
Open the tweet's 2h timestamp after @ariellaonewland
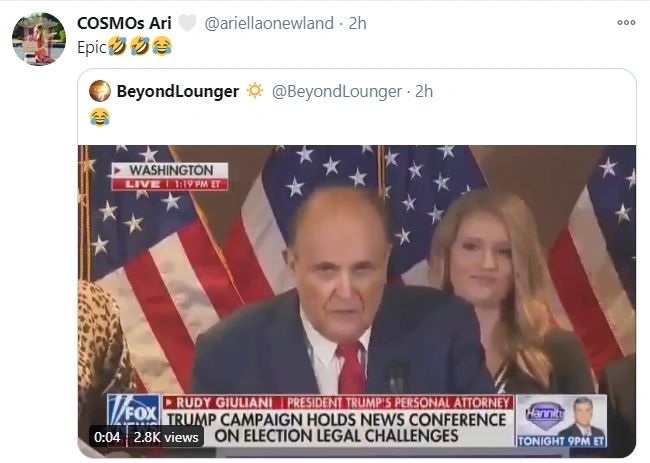coord(357,23)
